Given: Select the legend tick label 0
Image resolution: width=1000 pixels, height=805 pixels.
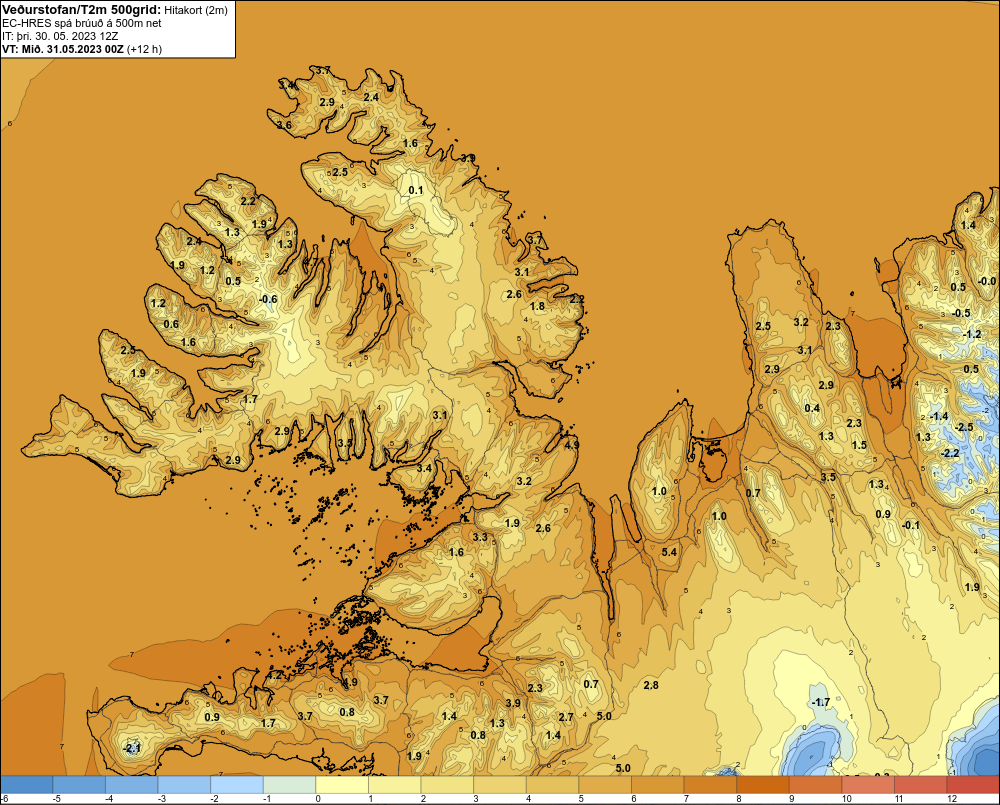Looking at the screenshot, I should tap(318, 799).
